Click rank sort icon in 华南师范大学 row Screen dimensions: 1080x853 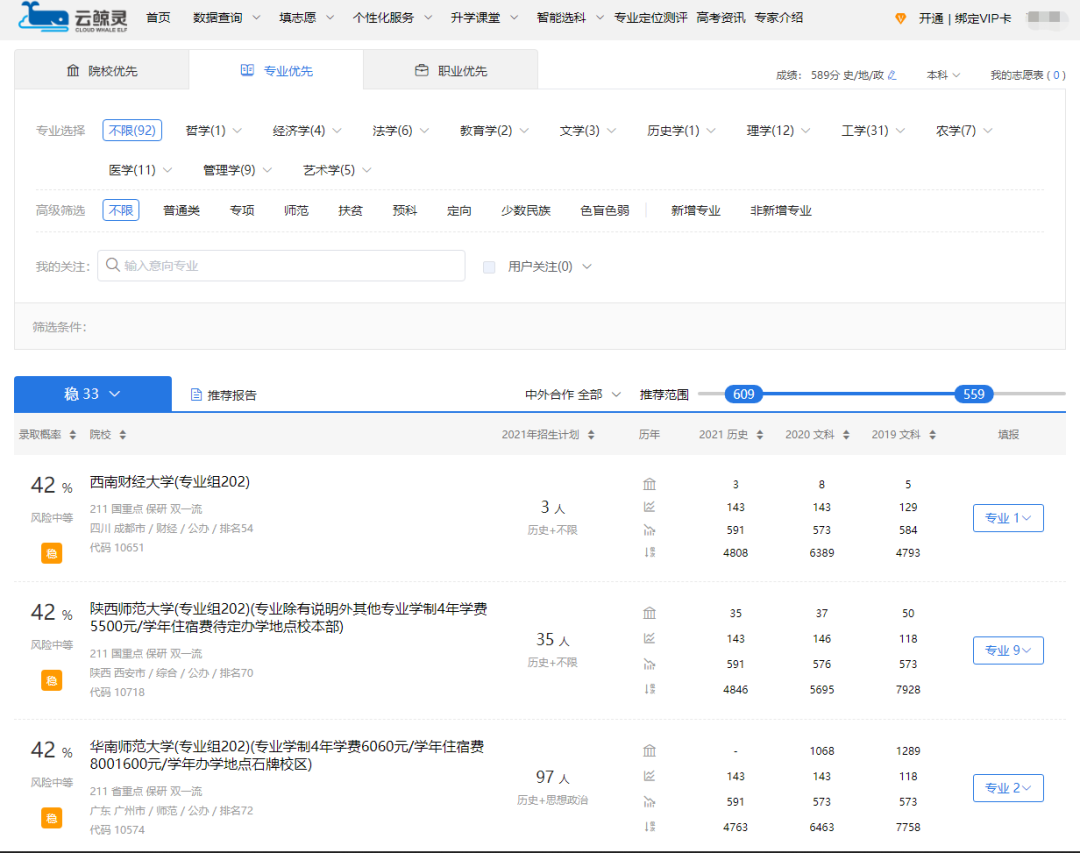pos(650,827)
